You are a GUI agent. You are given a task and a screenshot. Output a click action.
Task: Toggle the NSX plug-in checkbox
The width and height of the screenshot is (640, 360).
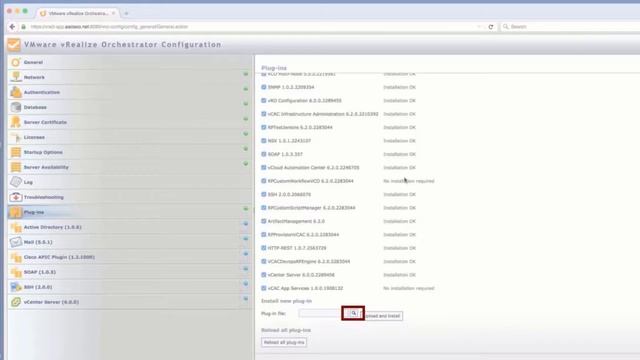tap(264, 140)
